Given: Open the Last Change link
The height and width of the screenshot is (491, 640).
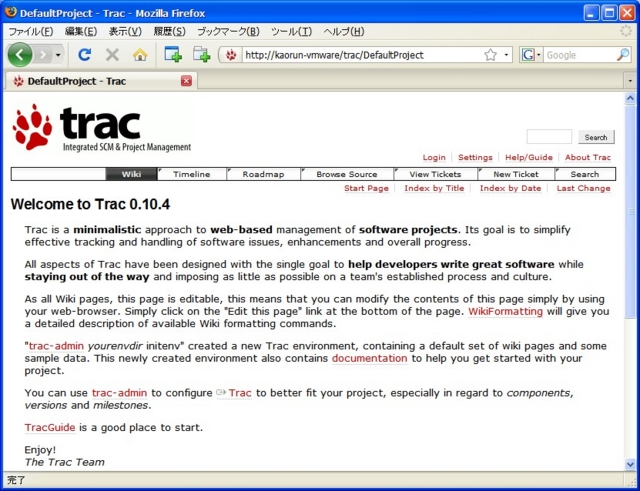Looking at the screenshot, I should point(584,188).
